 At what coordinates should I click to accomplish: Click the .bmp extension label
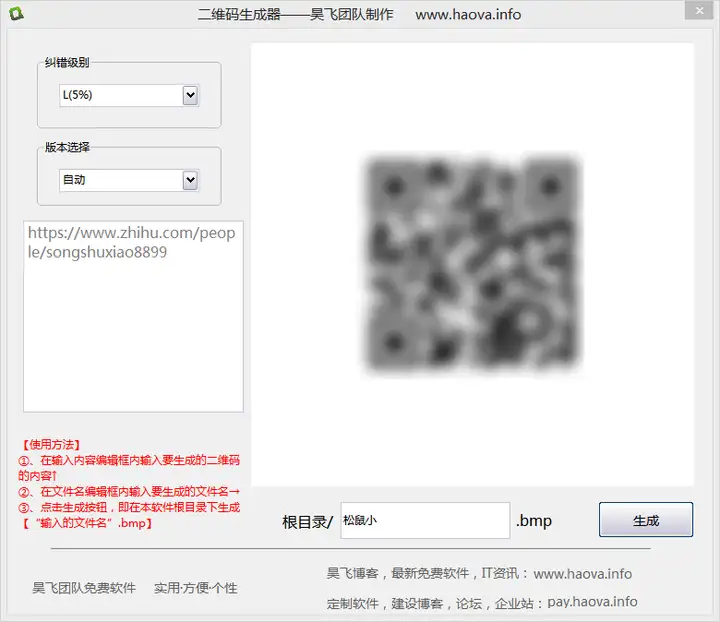pyautogui.click(x=534, y=521)
